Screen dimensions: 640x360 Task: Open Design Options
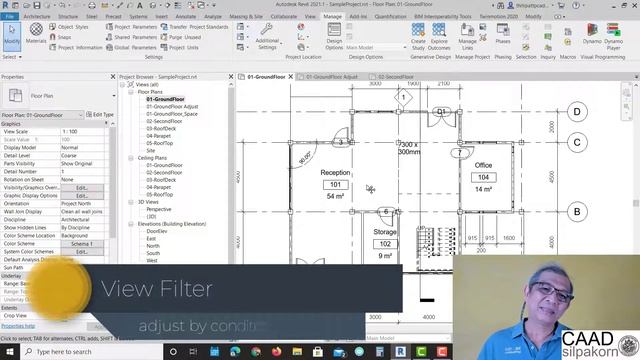334,36
